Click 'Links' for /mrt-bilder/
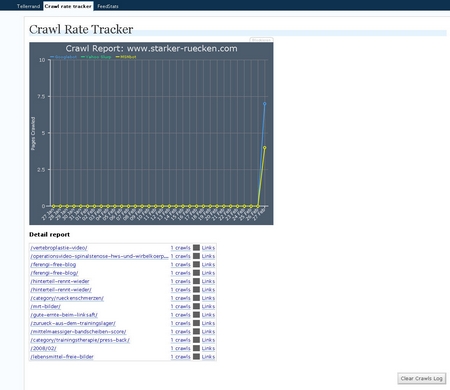 (208, 306)
